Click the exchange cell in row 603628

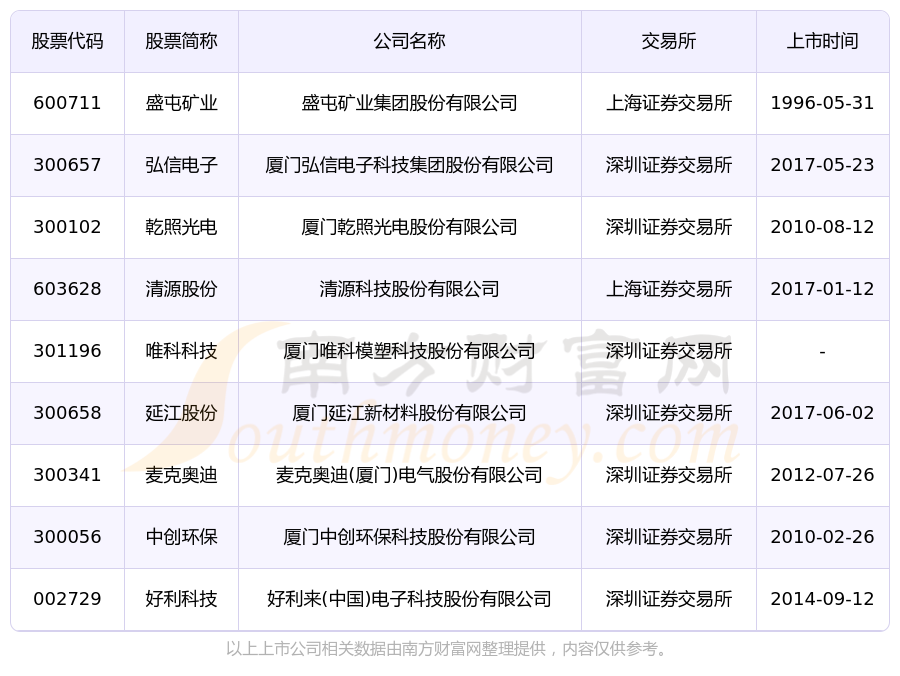point(669,289)
